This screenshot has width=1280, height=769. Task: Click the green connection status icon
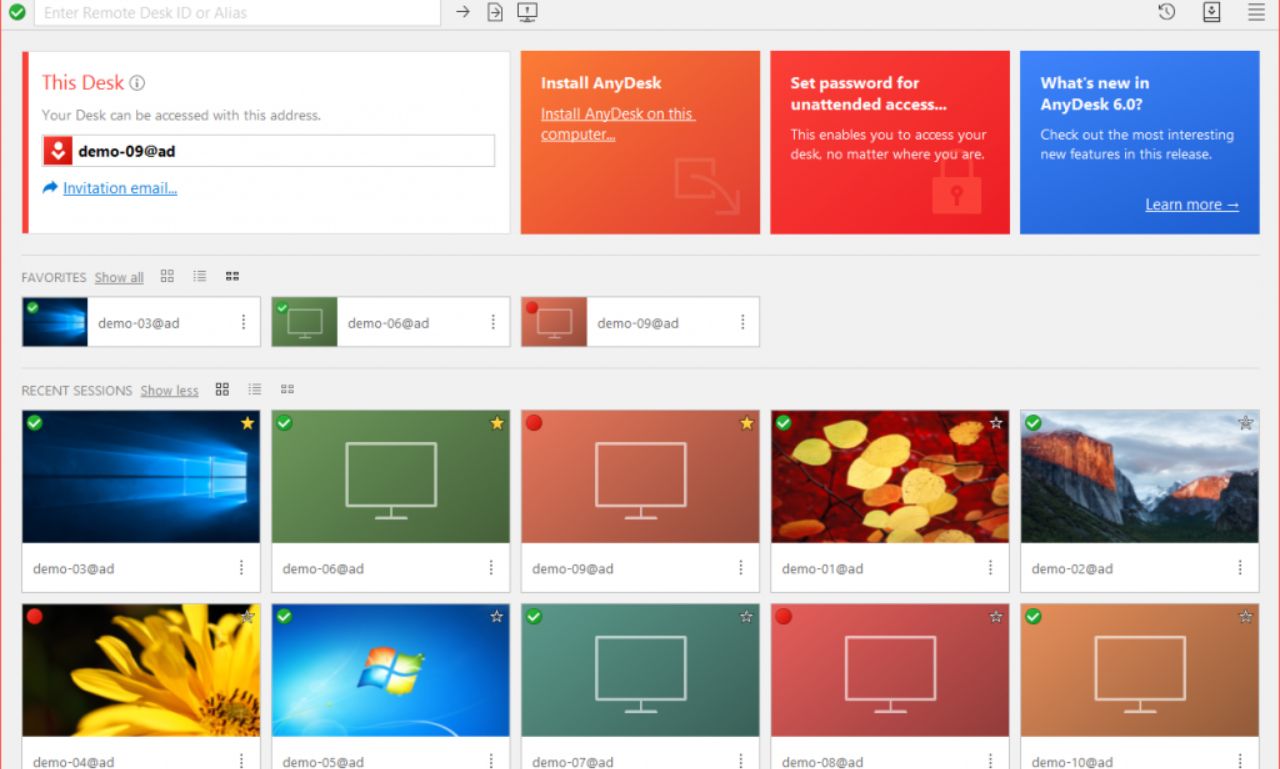(17, 13)
